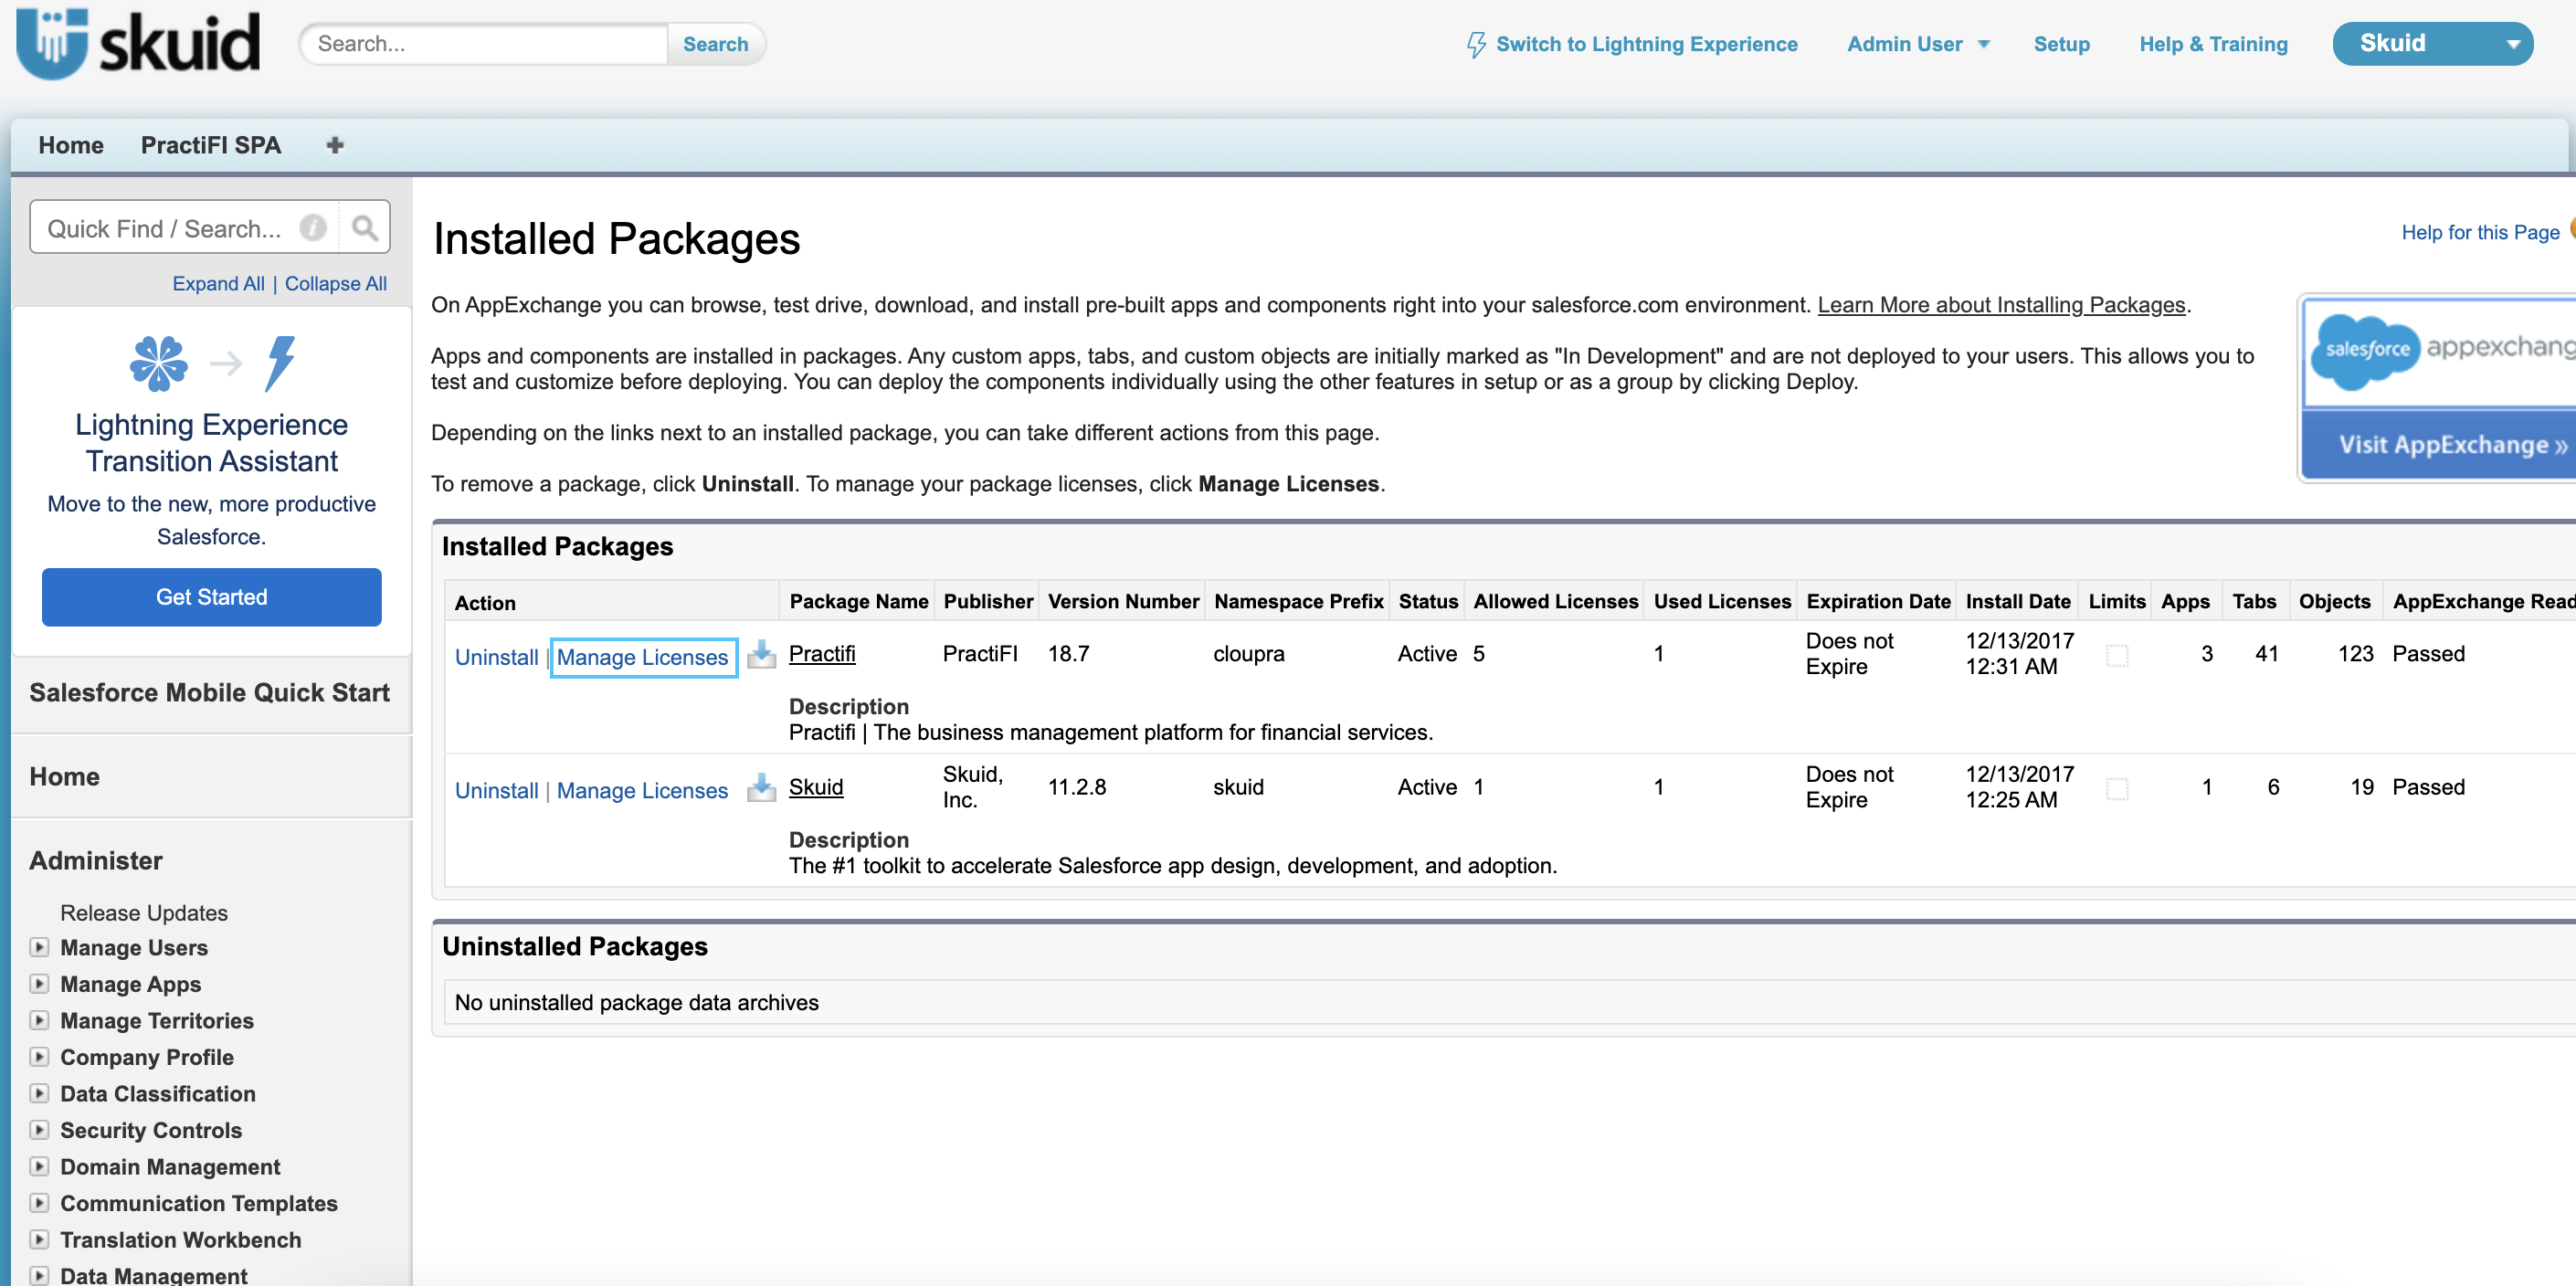Click the header Search input field
The image size is (2576, 1286).
485,44
